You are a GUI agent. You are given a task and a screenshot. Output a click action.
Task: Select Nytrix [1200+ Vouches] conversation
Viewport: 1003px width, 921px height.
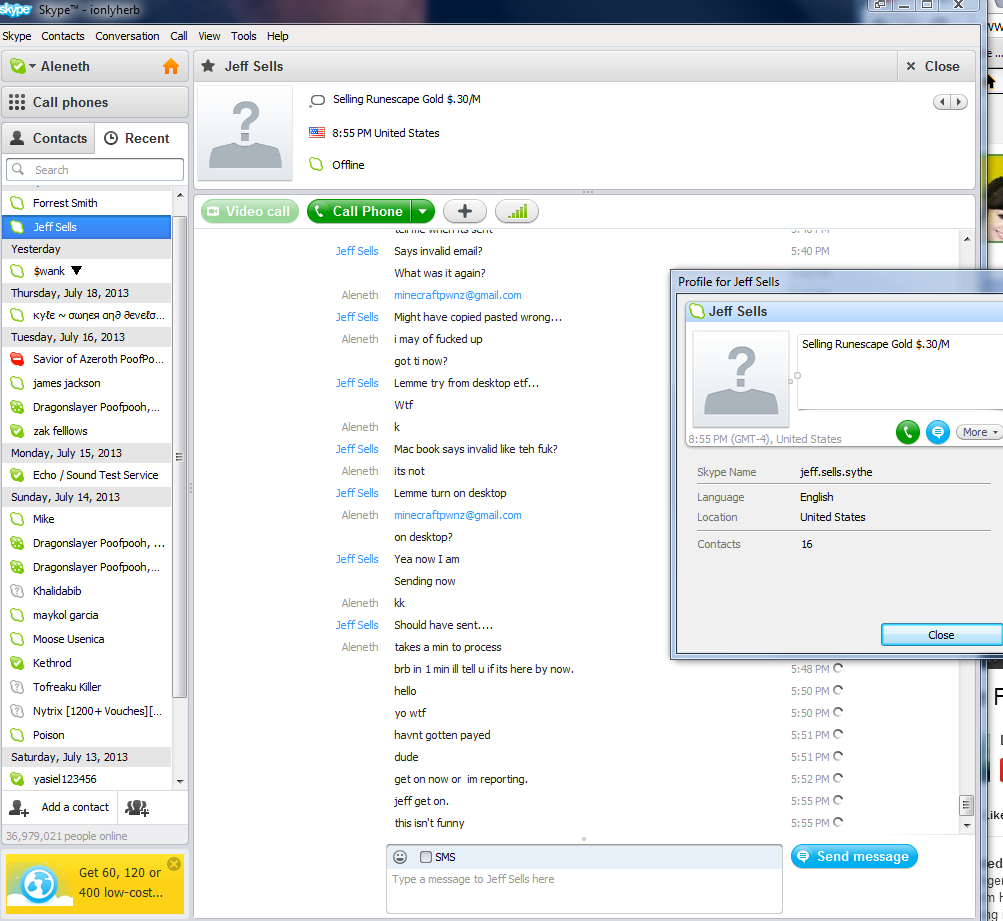pyautogui.click(x=87, y=711)
